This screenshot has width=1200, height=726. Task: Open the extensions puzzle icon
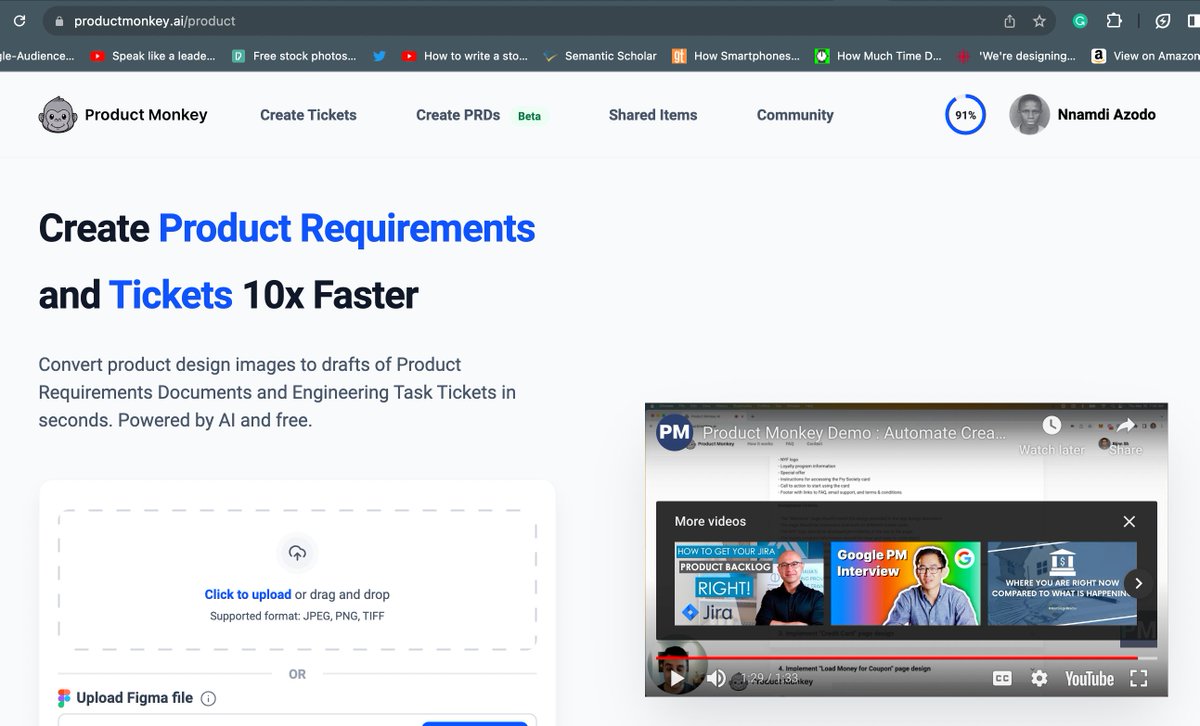pos(1114,20)
